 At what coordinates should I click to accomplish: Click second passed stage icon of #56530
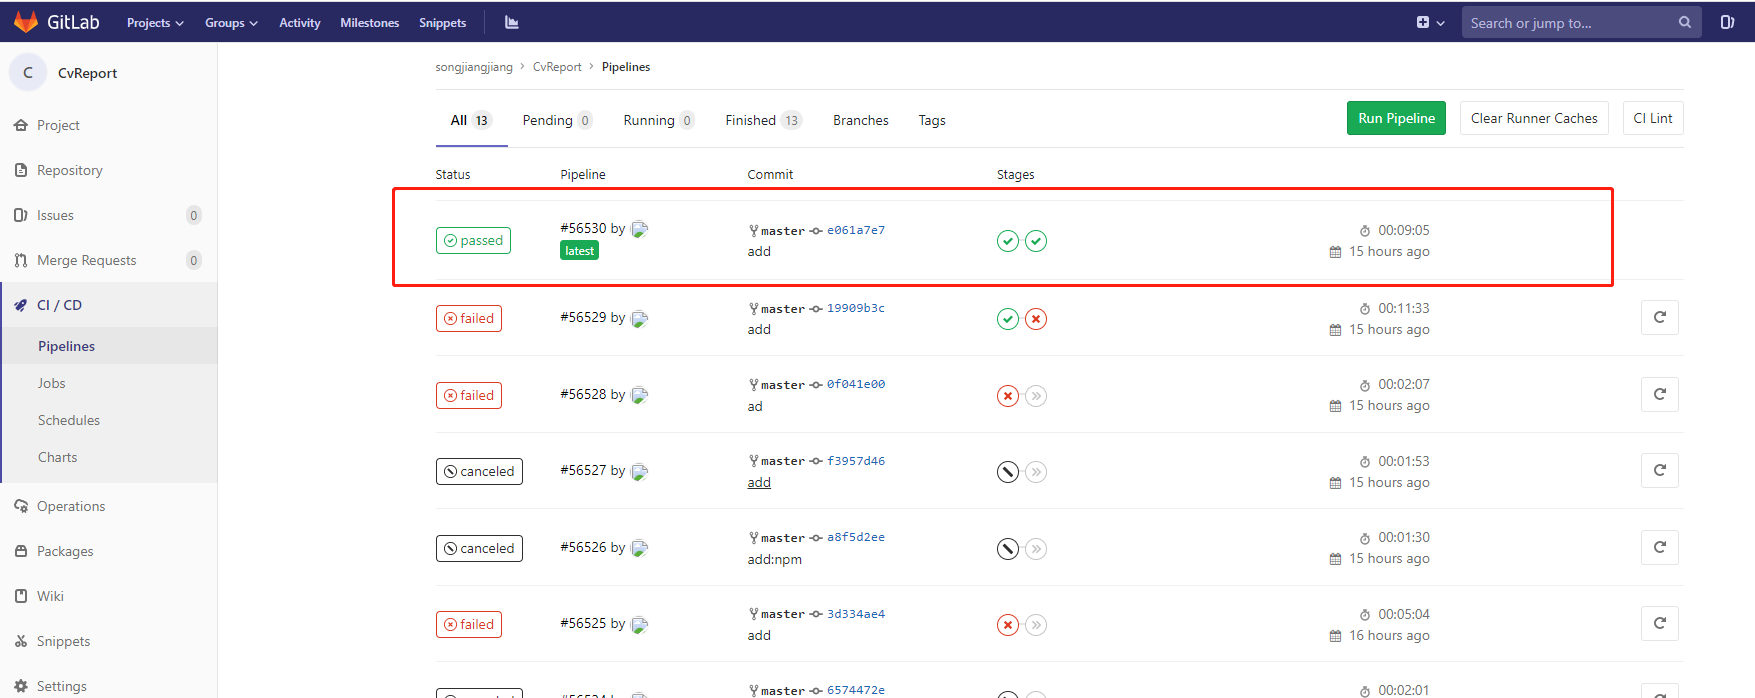point(1036,241)
